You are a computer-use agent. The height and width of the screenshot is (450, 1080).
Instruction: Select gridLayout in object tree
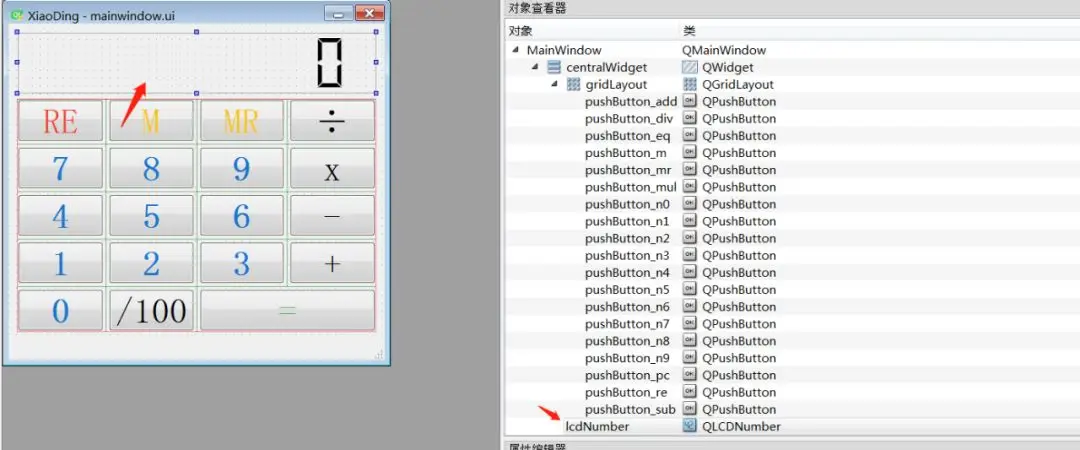pyautogui.click(x=616, y=85)
